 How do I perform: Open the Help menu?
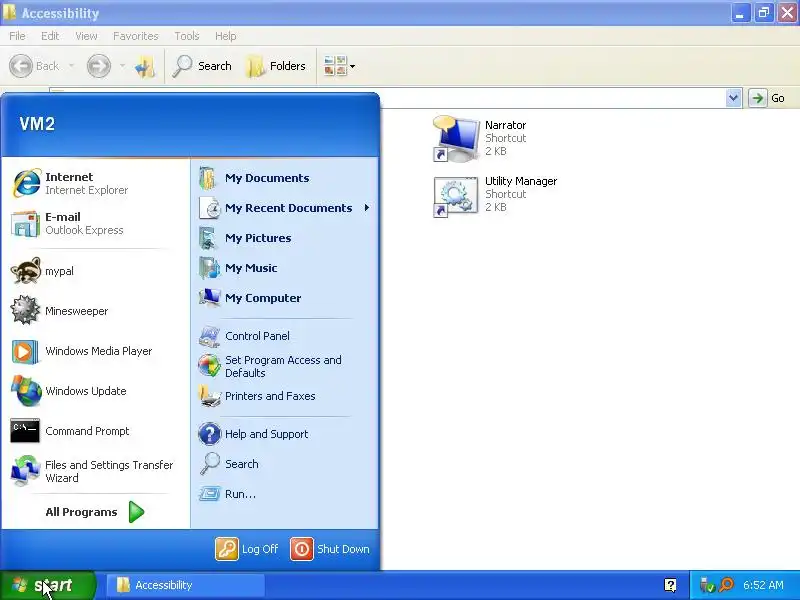tap(226, 36)
